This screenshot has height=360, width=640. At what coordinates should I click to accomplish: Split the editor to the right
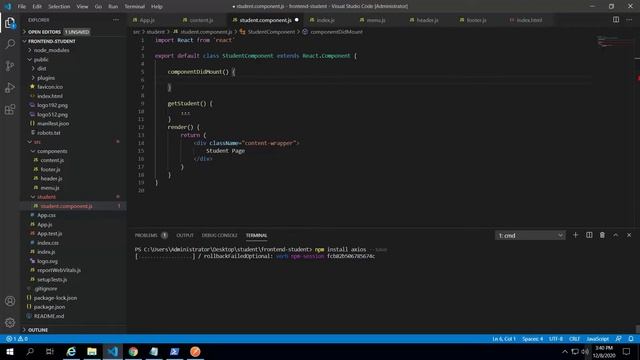(x=616, y=20)
